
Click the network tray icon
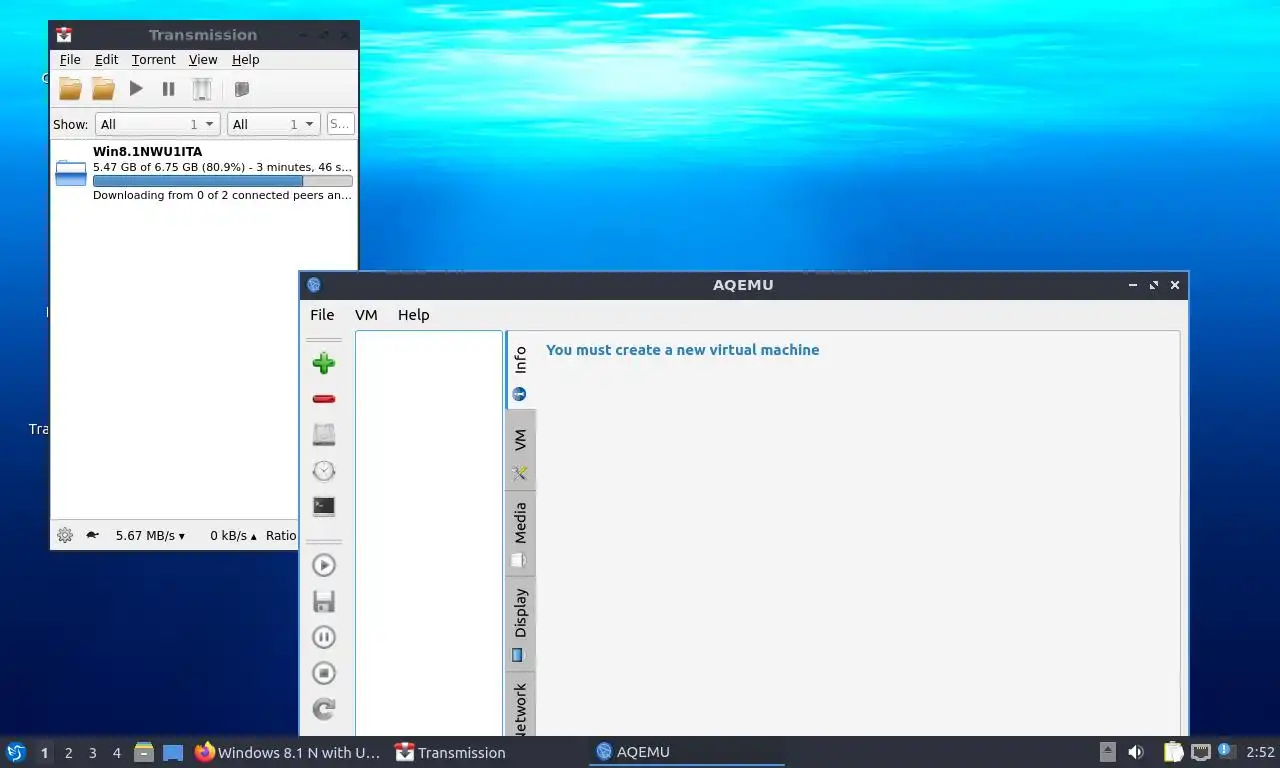point(1201,752)
